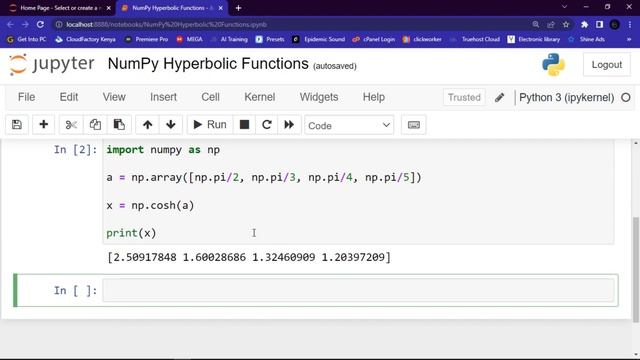
Task: Reload the page in the browser
Action: pos(40,24)
